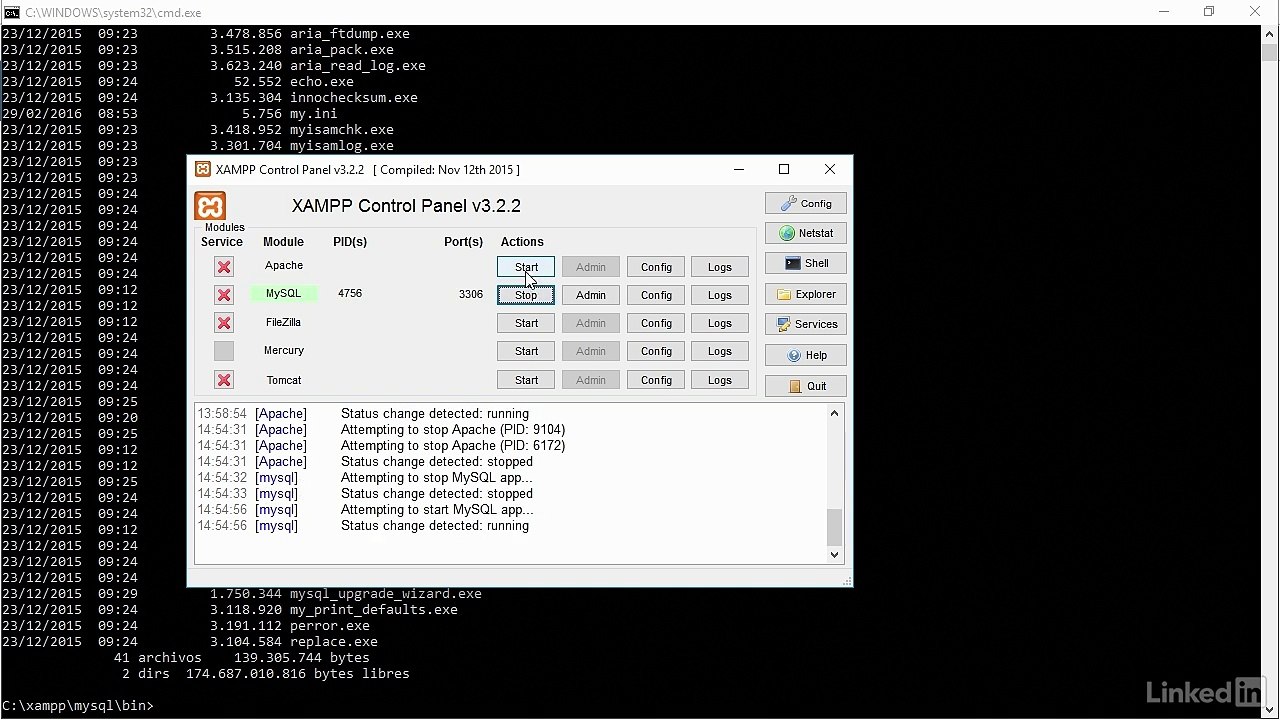Click the XAMPP log scrollbar thumb

click(835, 527)
